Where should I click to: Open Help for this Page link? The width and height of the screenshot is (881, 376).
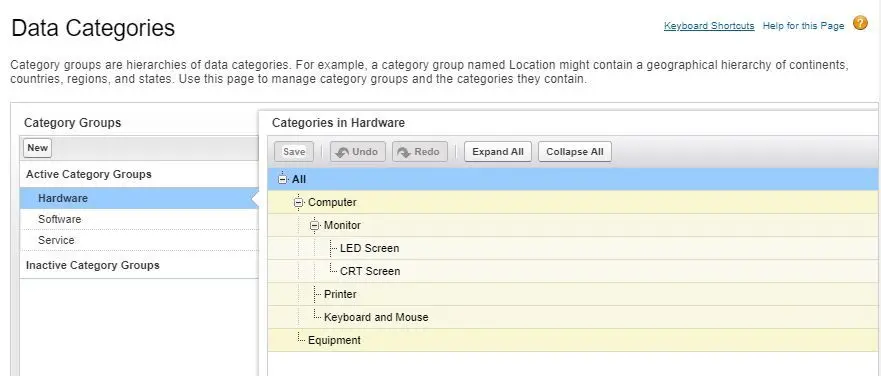[x=803, y=26]
